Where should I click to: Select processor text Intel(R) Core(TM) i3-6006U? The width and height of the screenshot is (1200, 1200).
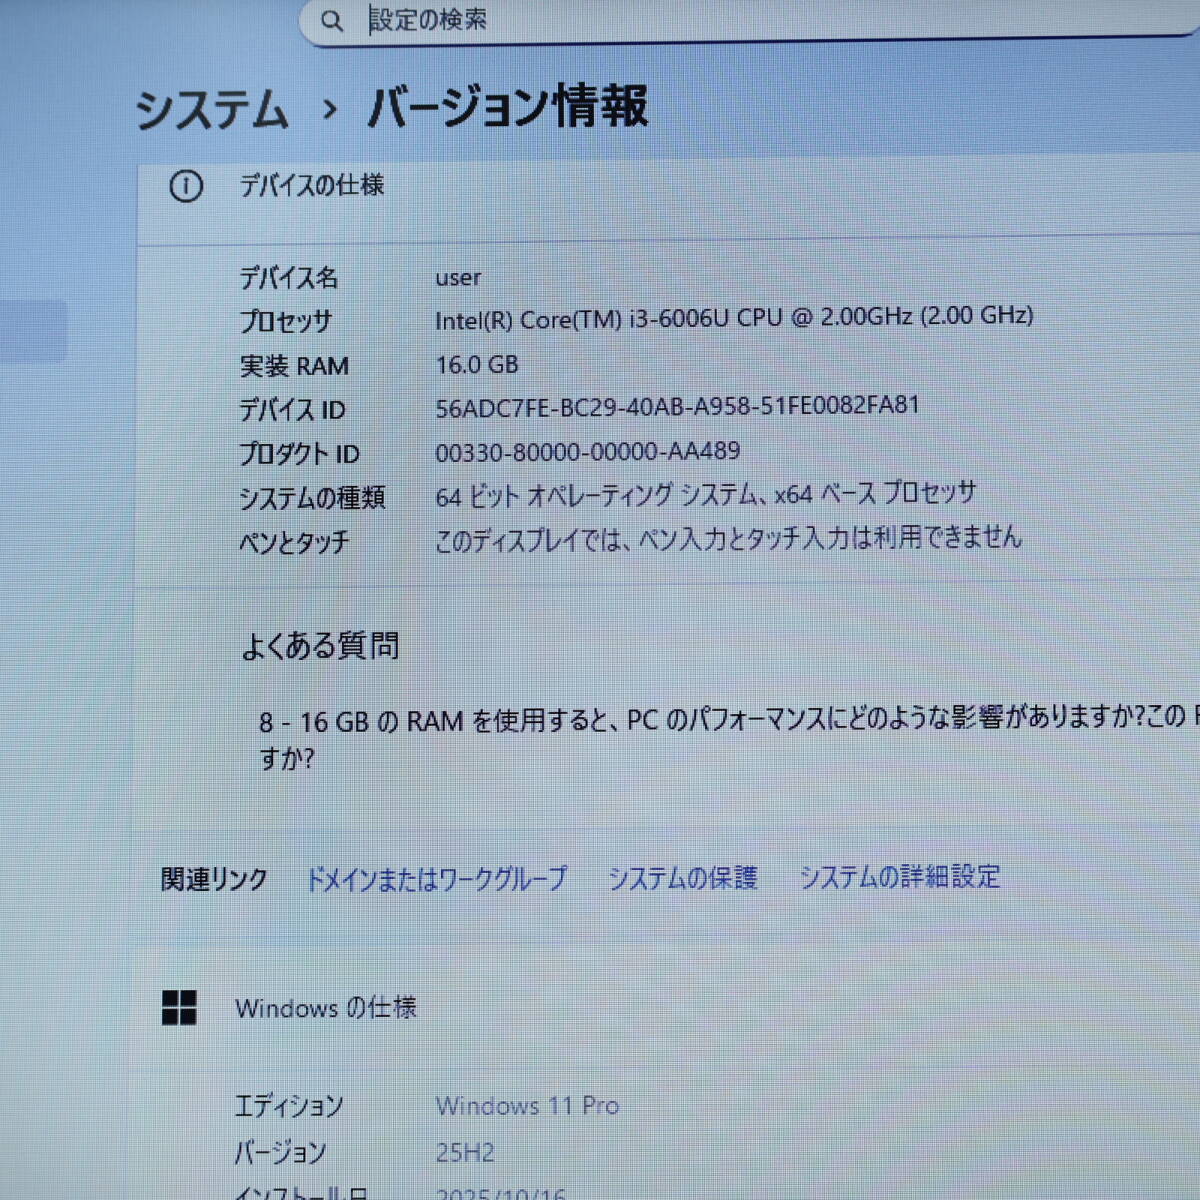(x=581, y=320)
